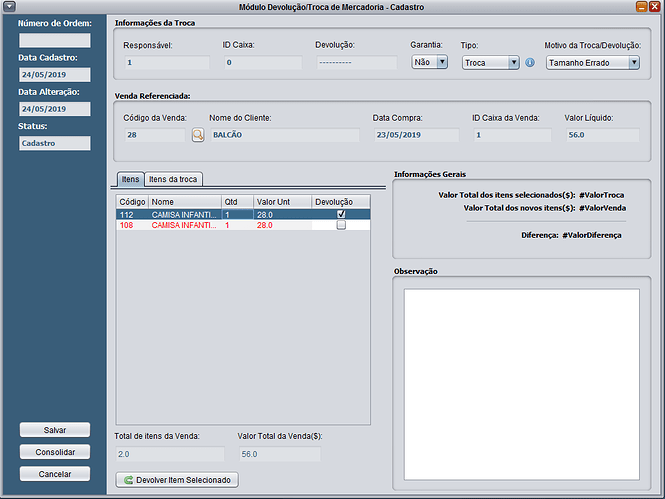Image resolution: width=665 pixels, height=499 pixels.
Task: Click the #ValorTroca value text
Action: click(x=601, y=195)
